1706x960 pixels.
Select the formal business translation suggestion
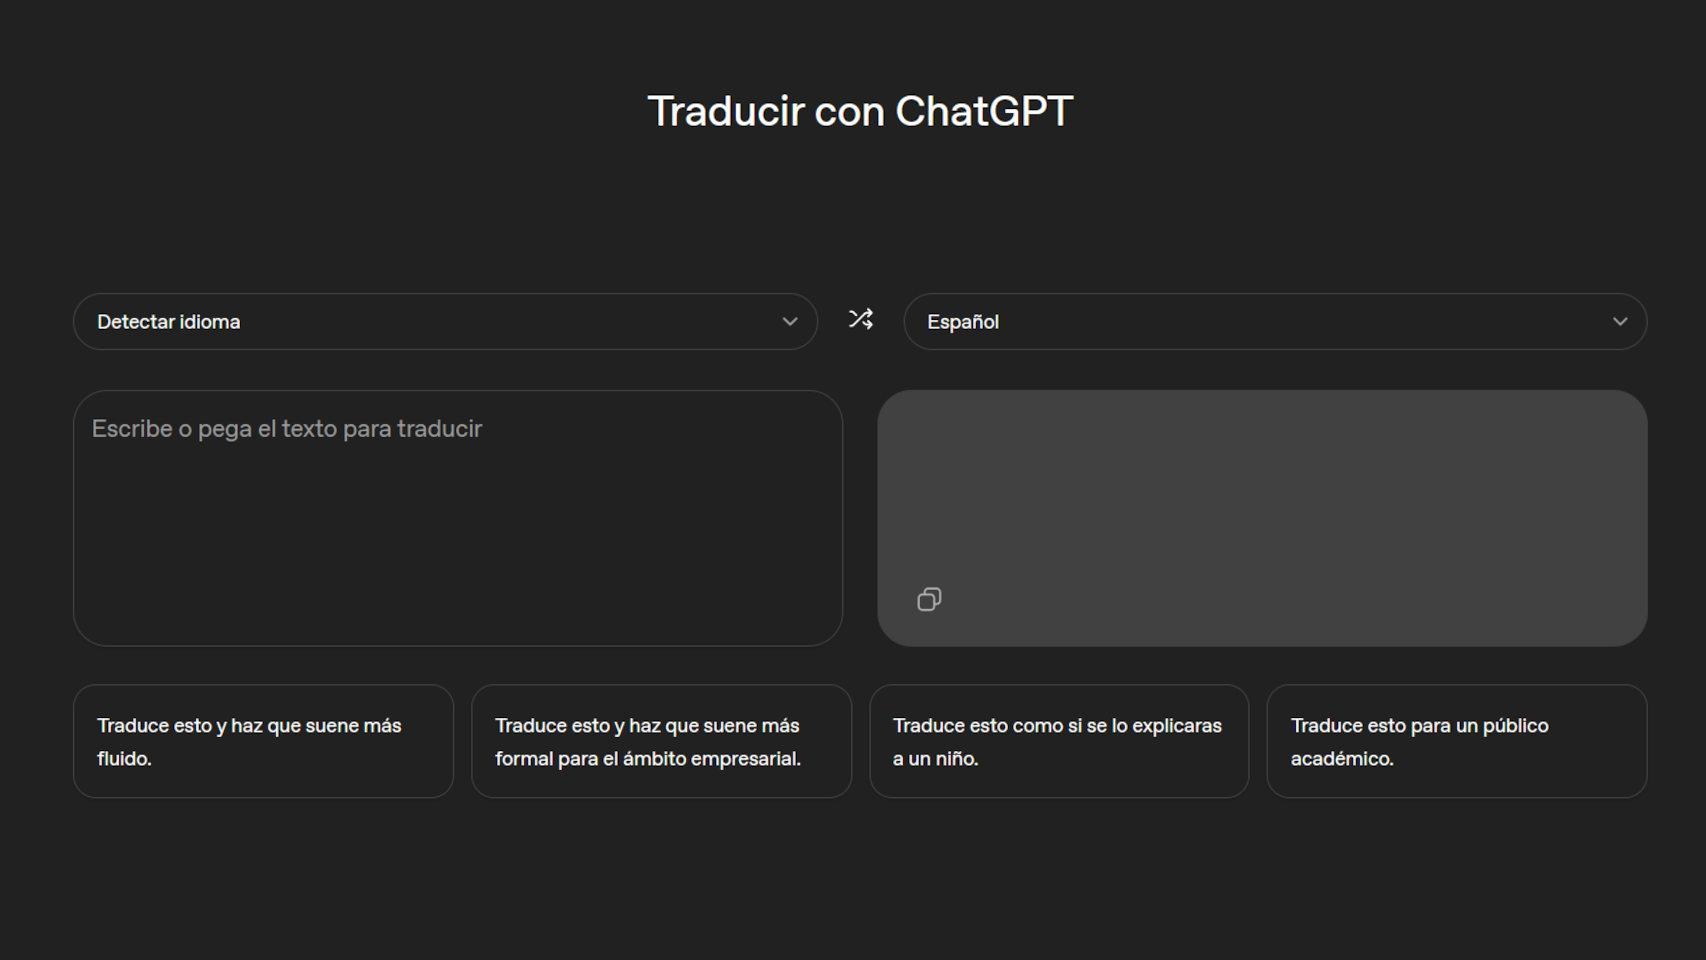click(661, 741)
